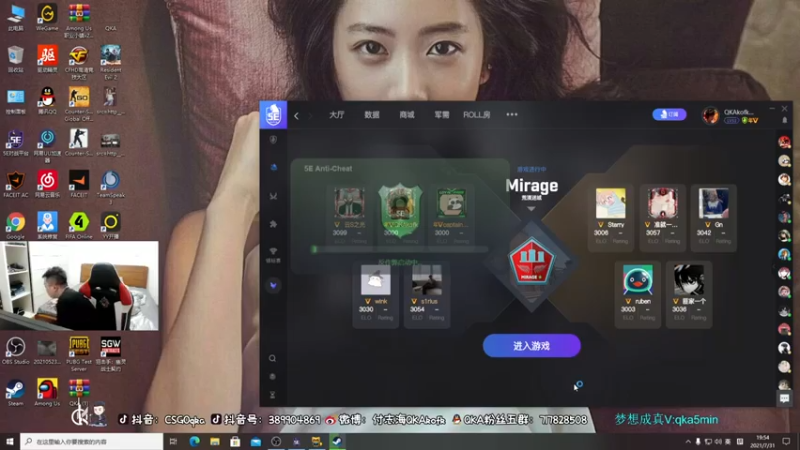Image resolution: width=800 pixels, height=450 pixels.
Task: Open NetEase Cloud Music red shortcut
Action: 47,184
